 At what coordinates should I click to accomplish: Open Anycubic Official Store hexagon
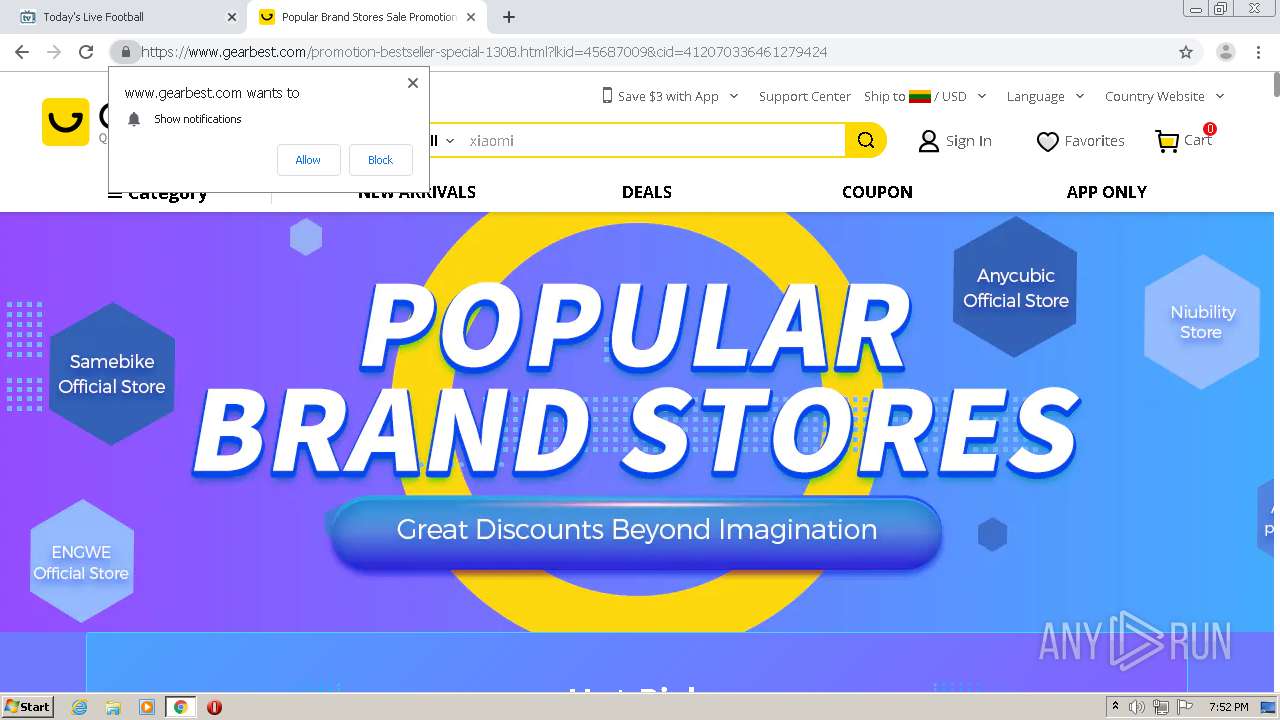pos(1015,288)
